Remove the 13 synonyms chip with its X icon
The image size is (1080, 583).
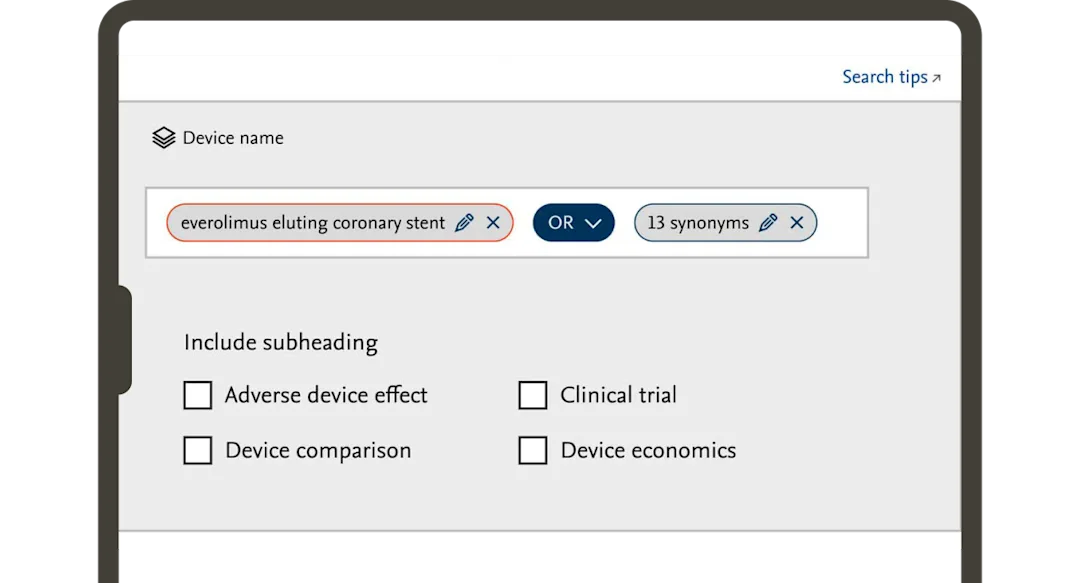[x=797, y=222]
